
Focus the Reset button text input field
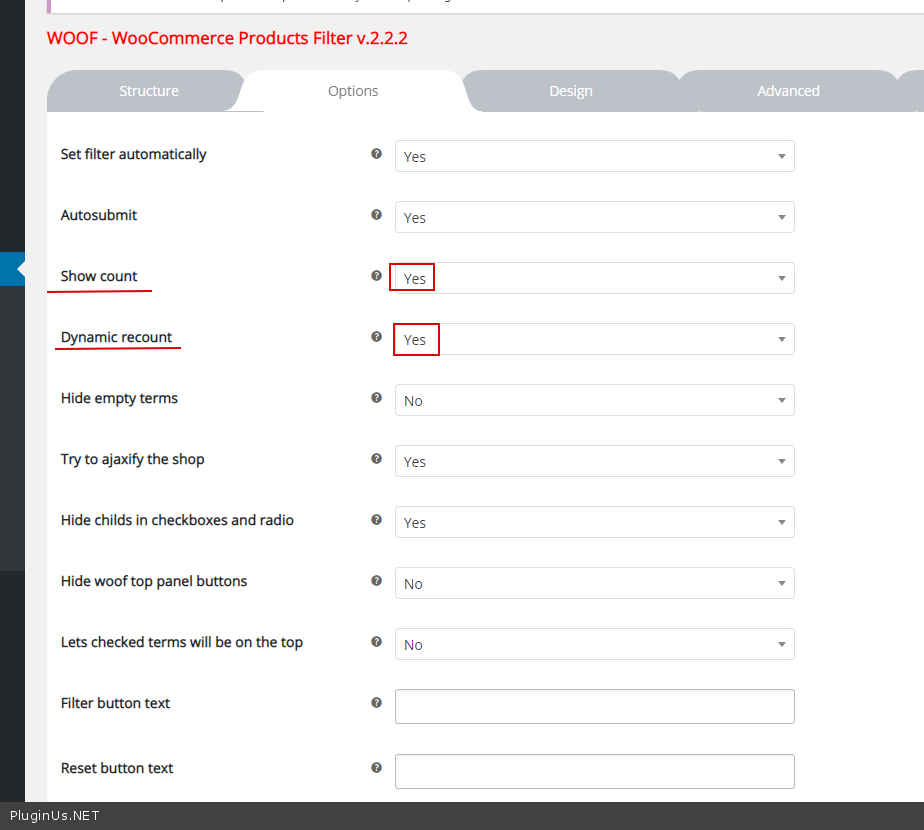click(595, 771)
